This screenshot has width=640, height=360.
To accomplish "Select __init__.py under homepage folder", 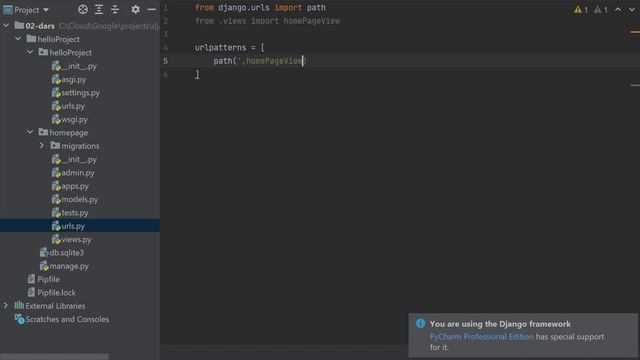I will coord(74,159).
